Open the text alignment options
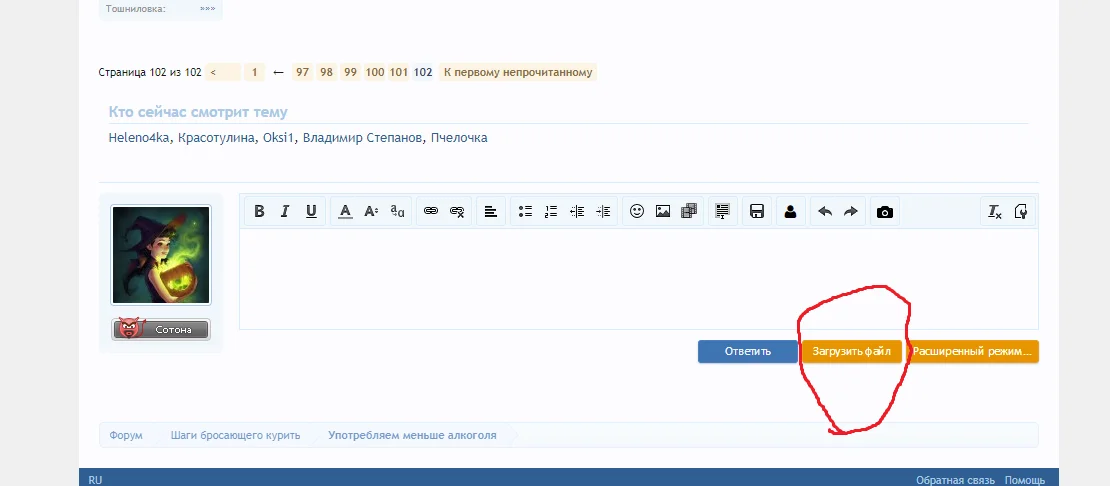 (x=491, y=212)
